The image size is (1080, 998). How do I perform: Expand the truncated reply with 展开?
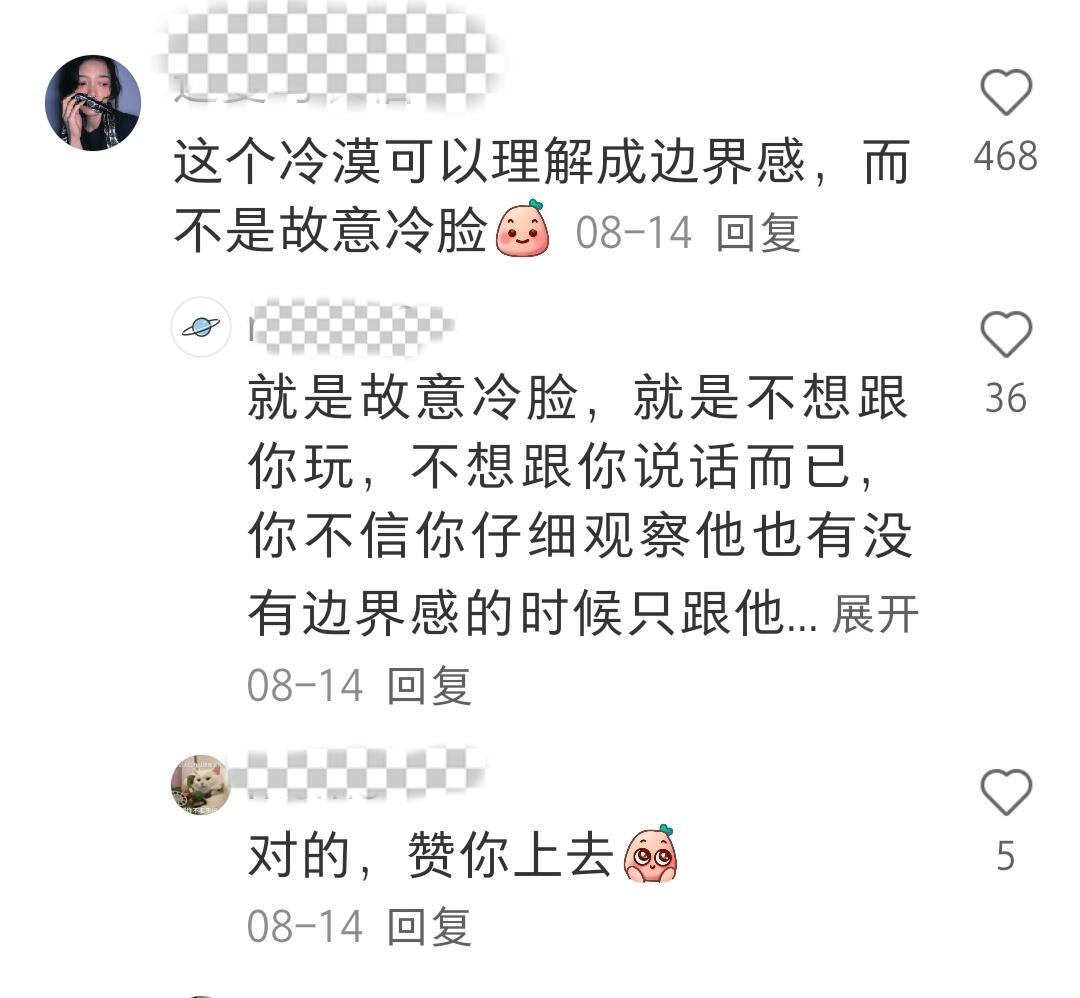tap(875, 614)
